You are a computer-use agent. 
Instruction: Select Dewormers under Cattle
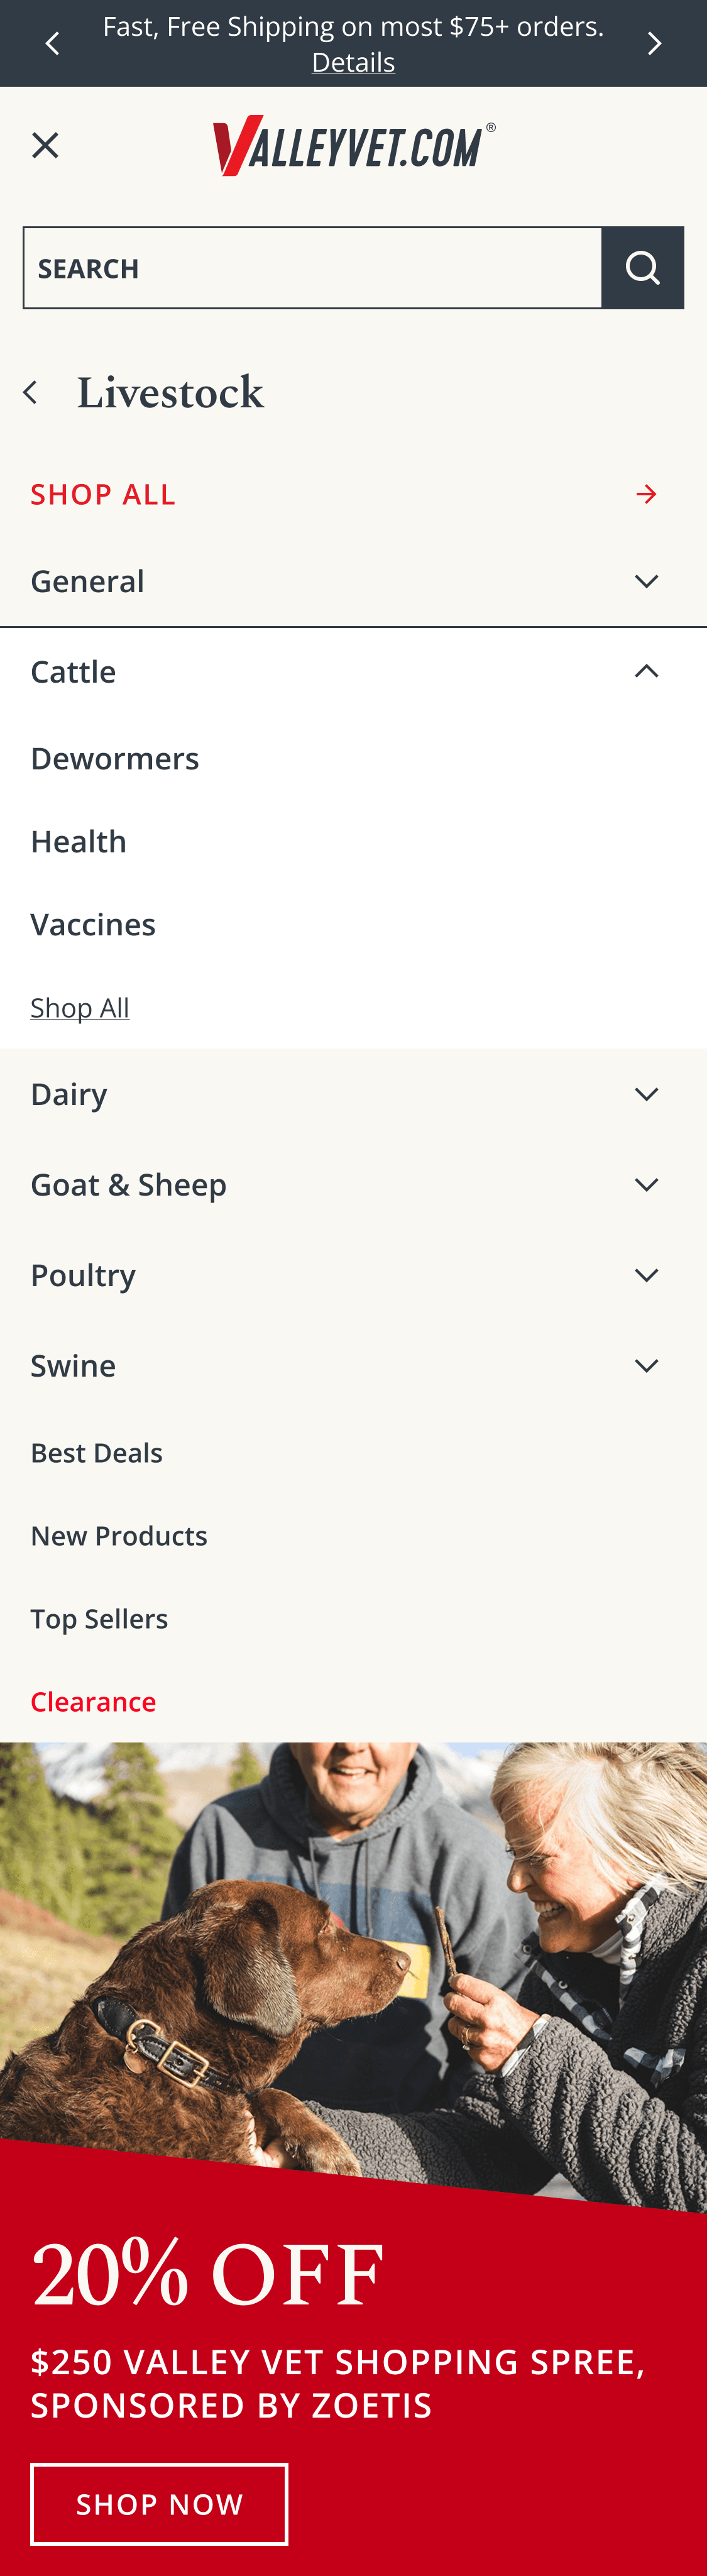115,759
